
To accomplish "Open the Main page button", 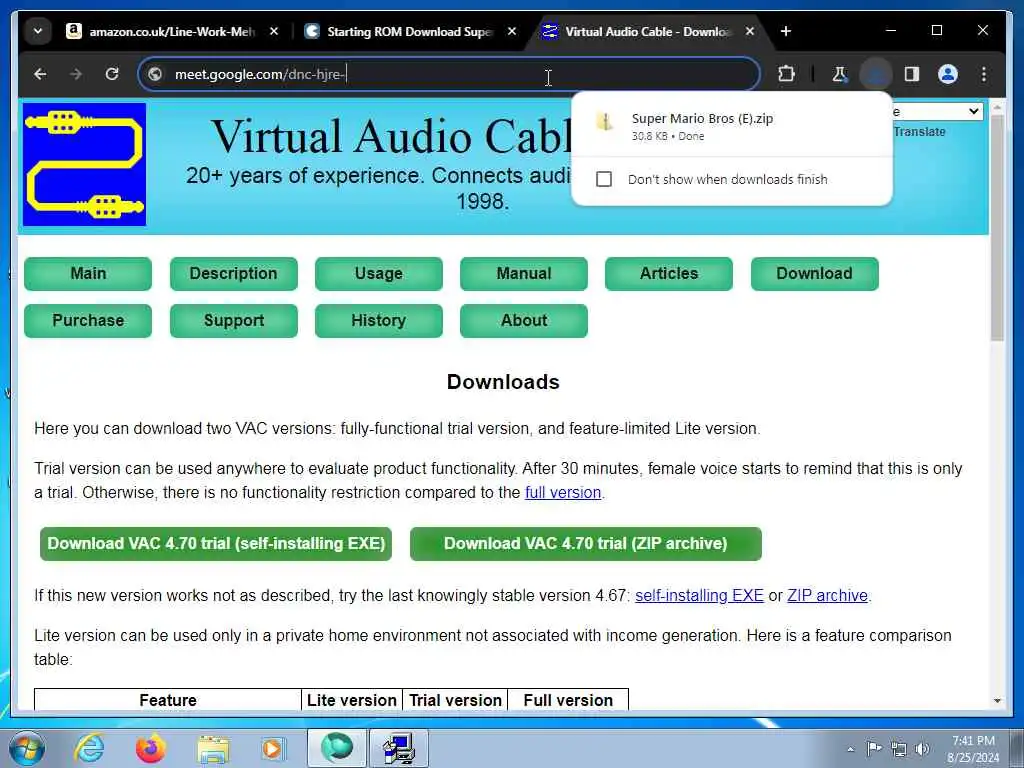I will (88, 274).
